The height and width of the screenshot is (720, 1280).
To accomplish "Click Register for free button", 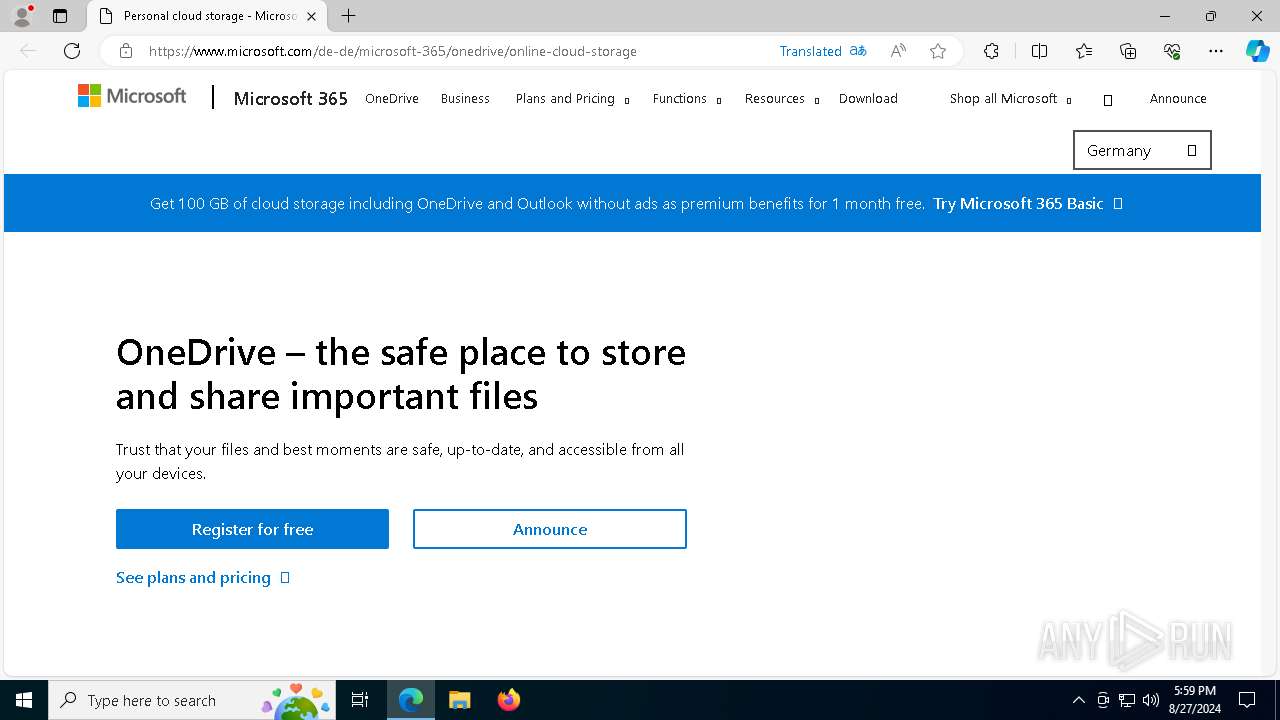I will coord(252,529).
